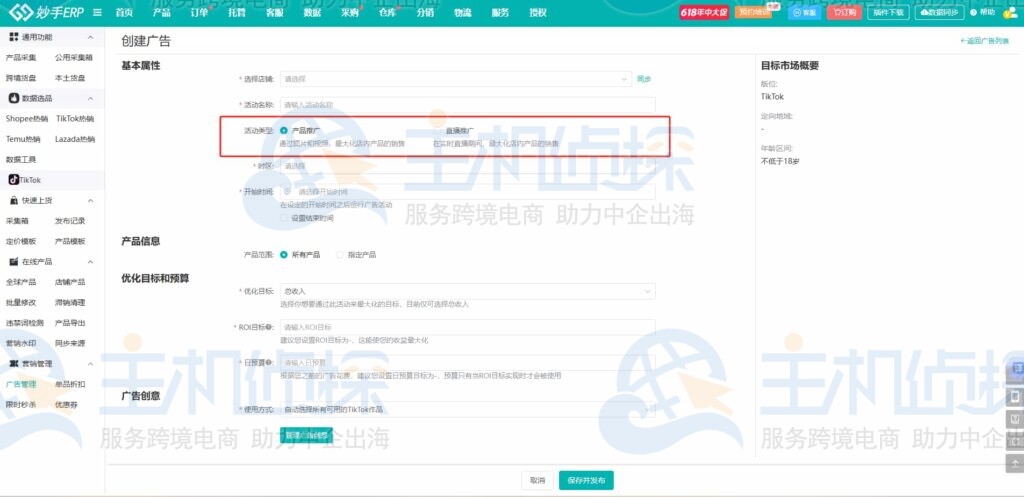Click the top floating tool icon at right edge
This screenshot has height=497, width=1024.
click(1016, 369)
